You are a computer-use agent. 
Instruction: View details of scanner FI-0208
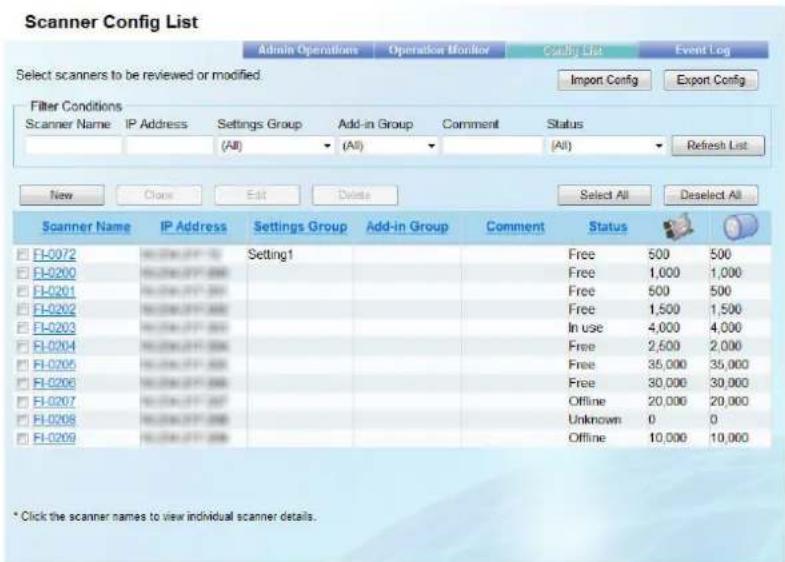(x=54, y=420)
